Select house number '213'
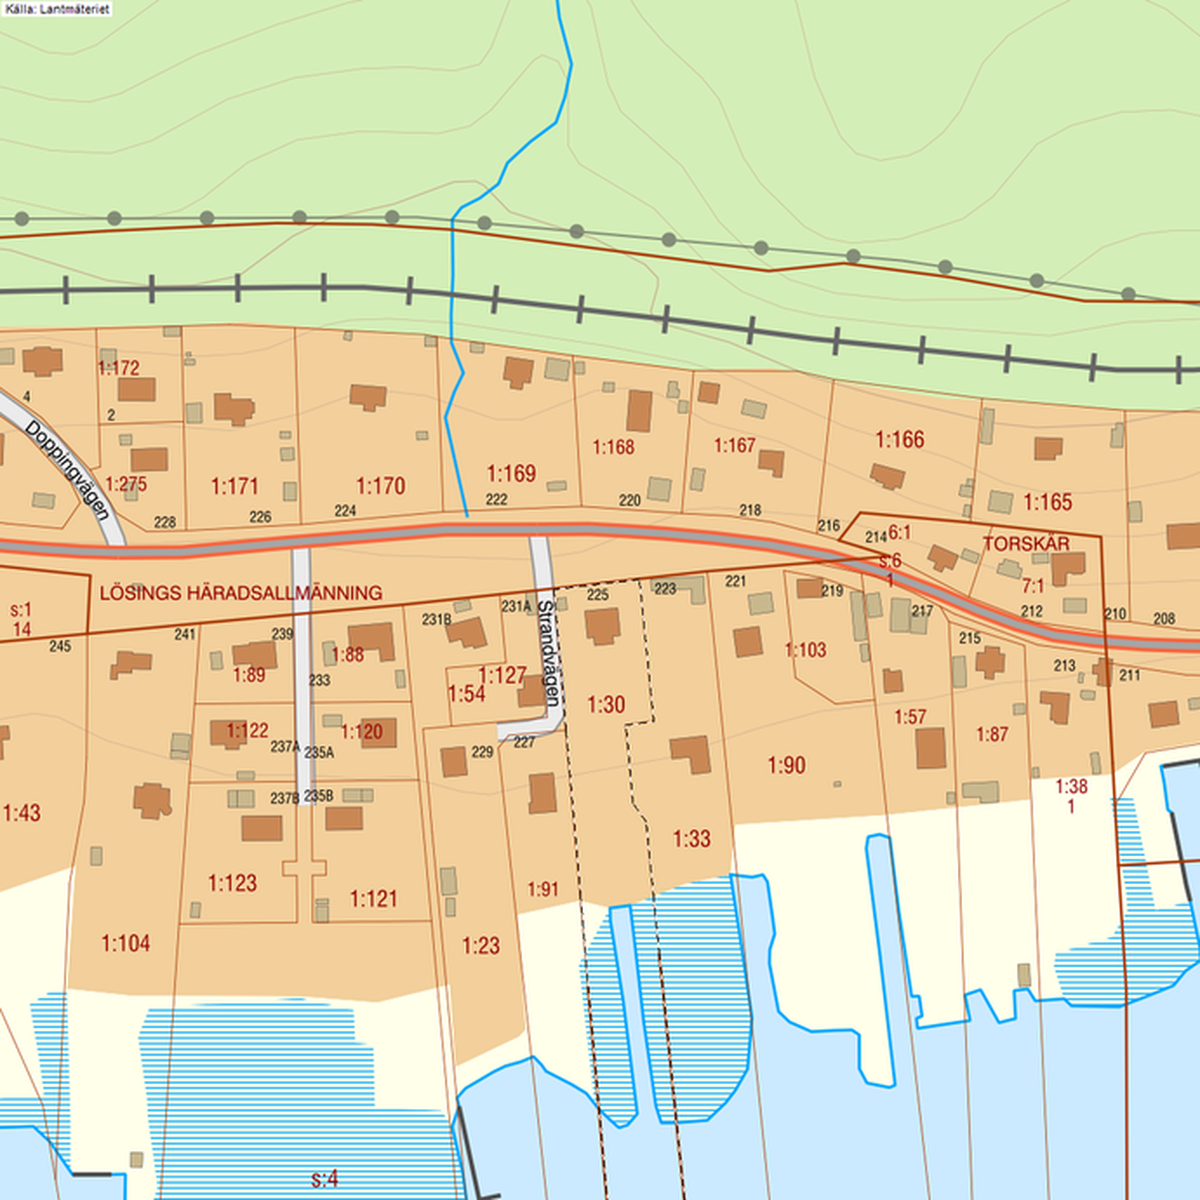Image resolution: width=1200 pixels, height=1200 pixels. pos(1065,666)
